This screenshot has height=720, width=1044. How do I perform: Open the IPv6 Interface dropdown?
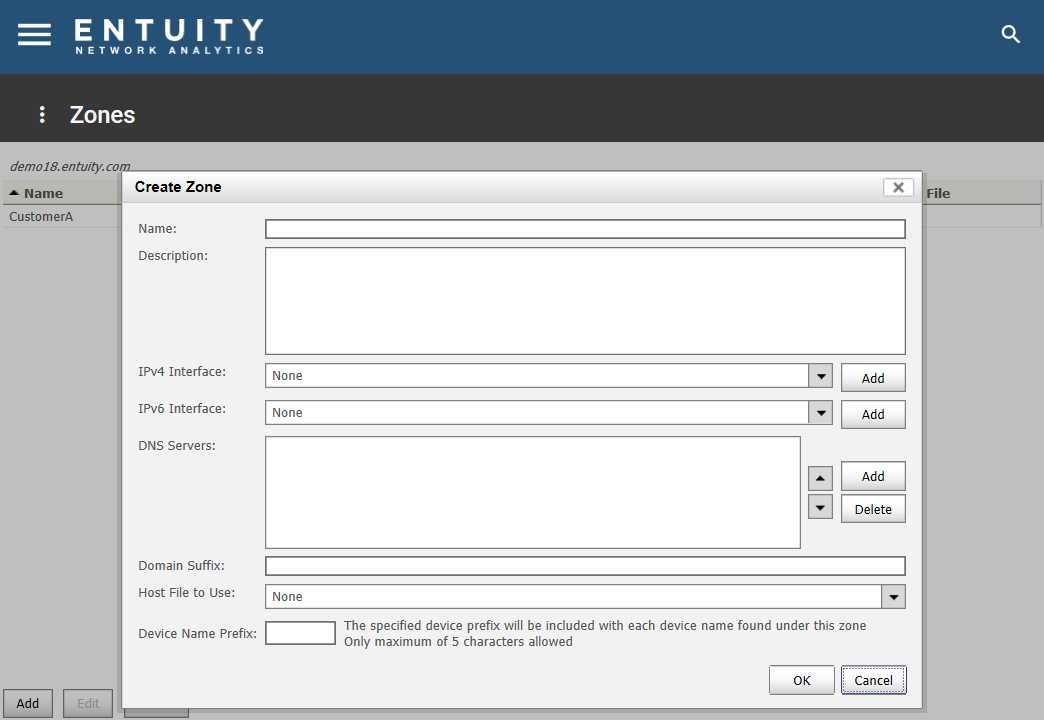tap(820, 412)
